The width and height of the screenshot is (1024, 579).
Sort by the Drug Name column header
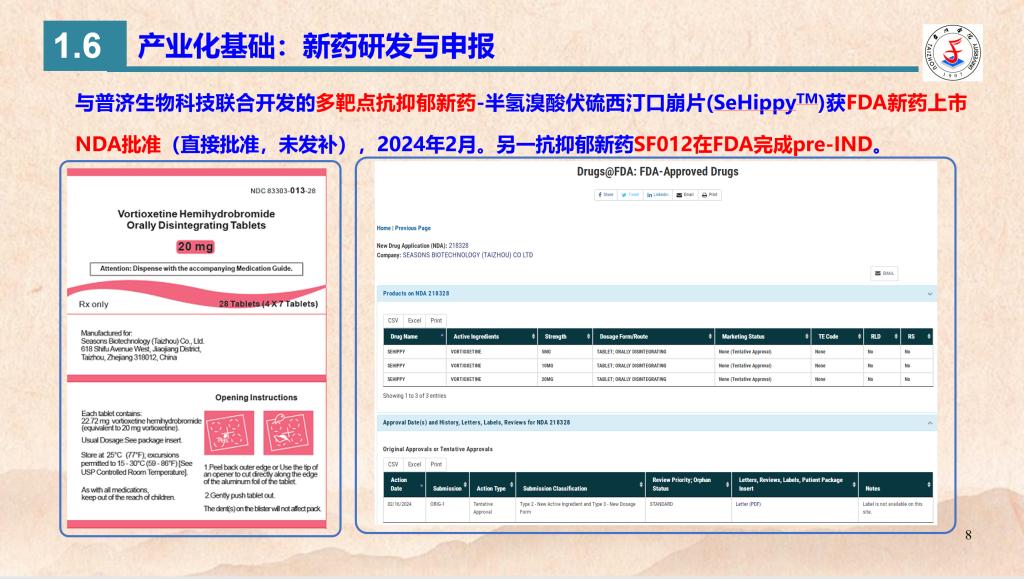point(415,337)
